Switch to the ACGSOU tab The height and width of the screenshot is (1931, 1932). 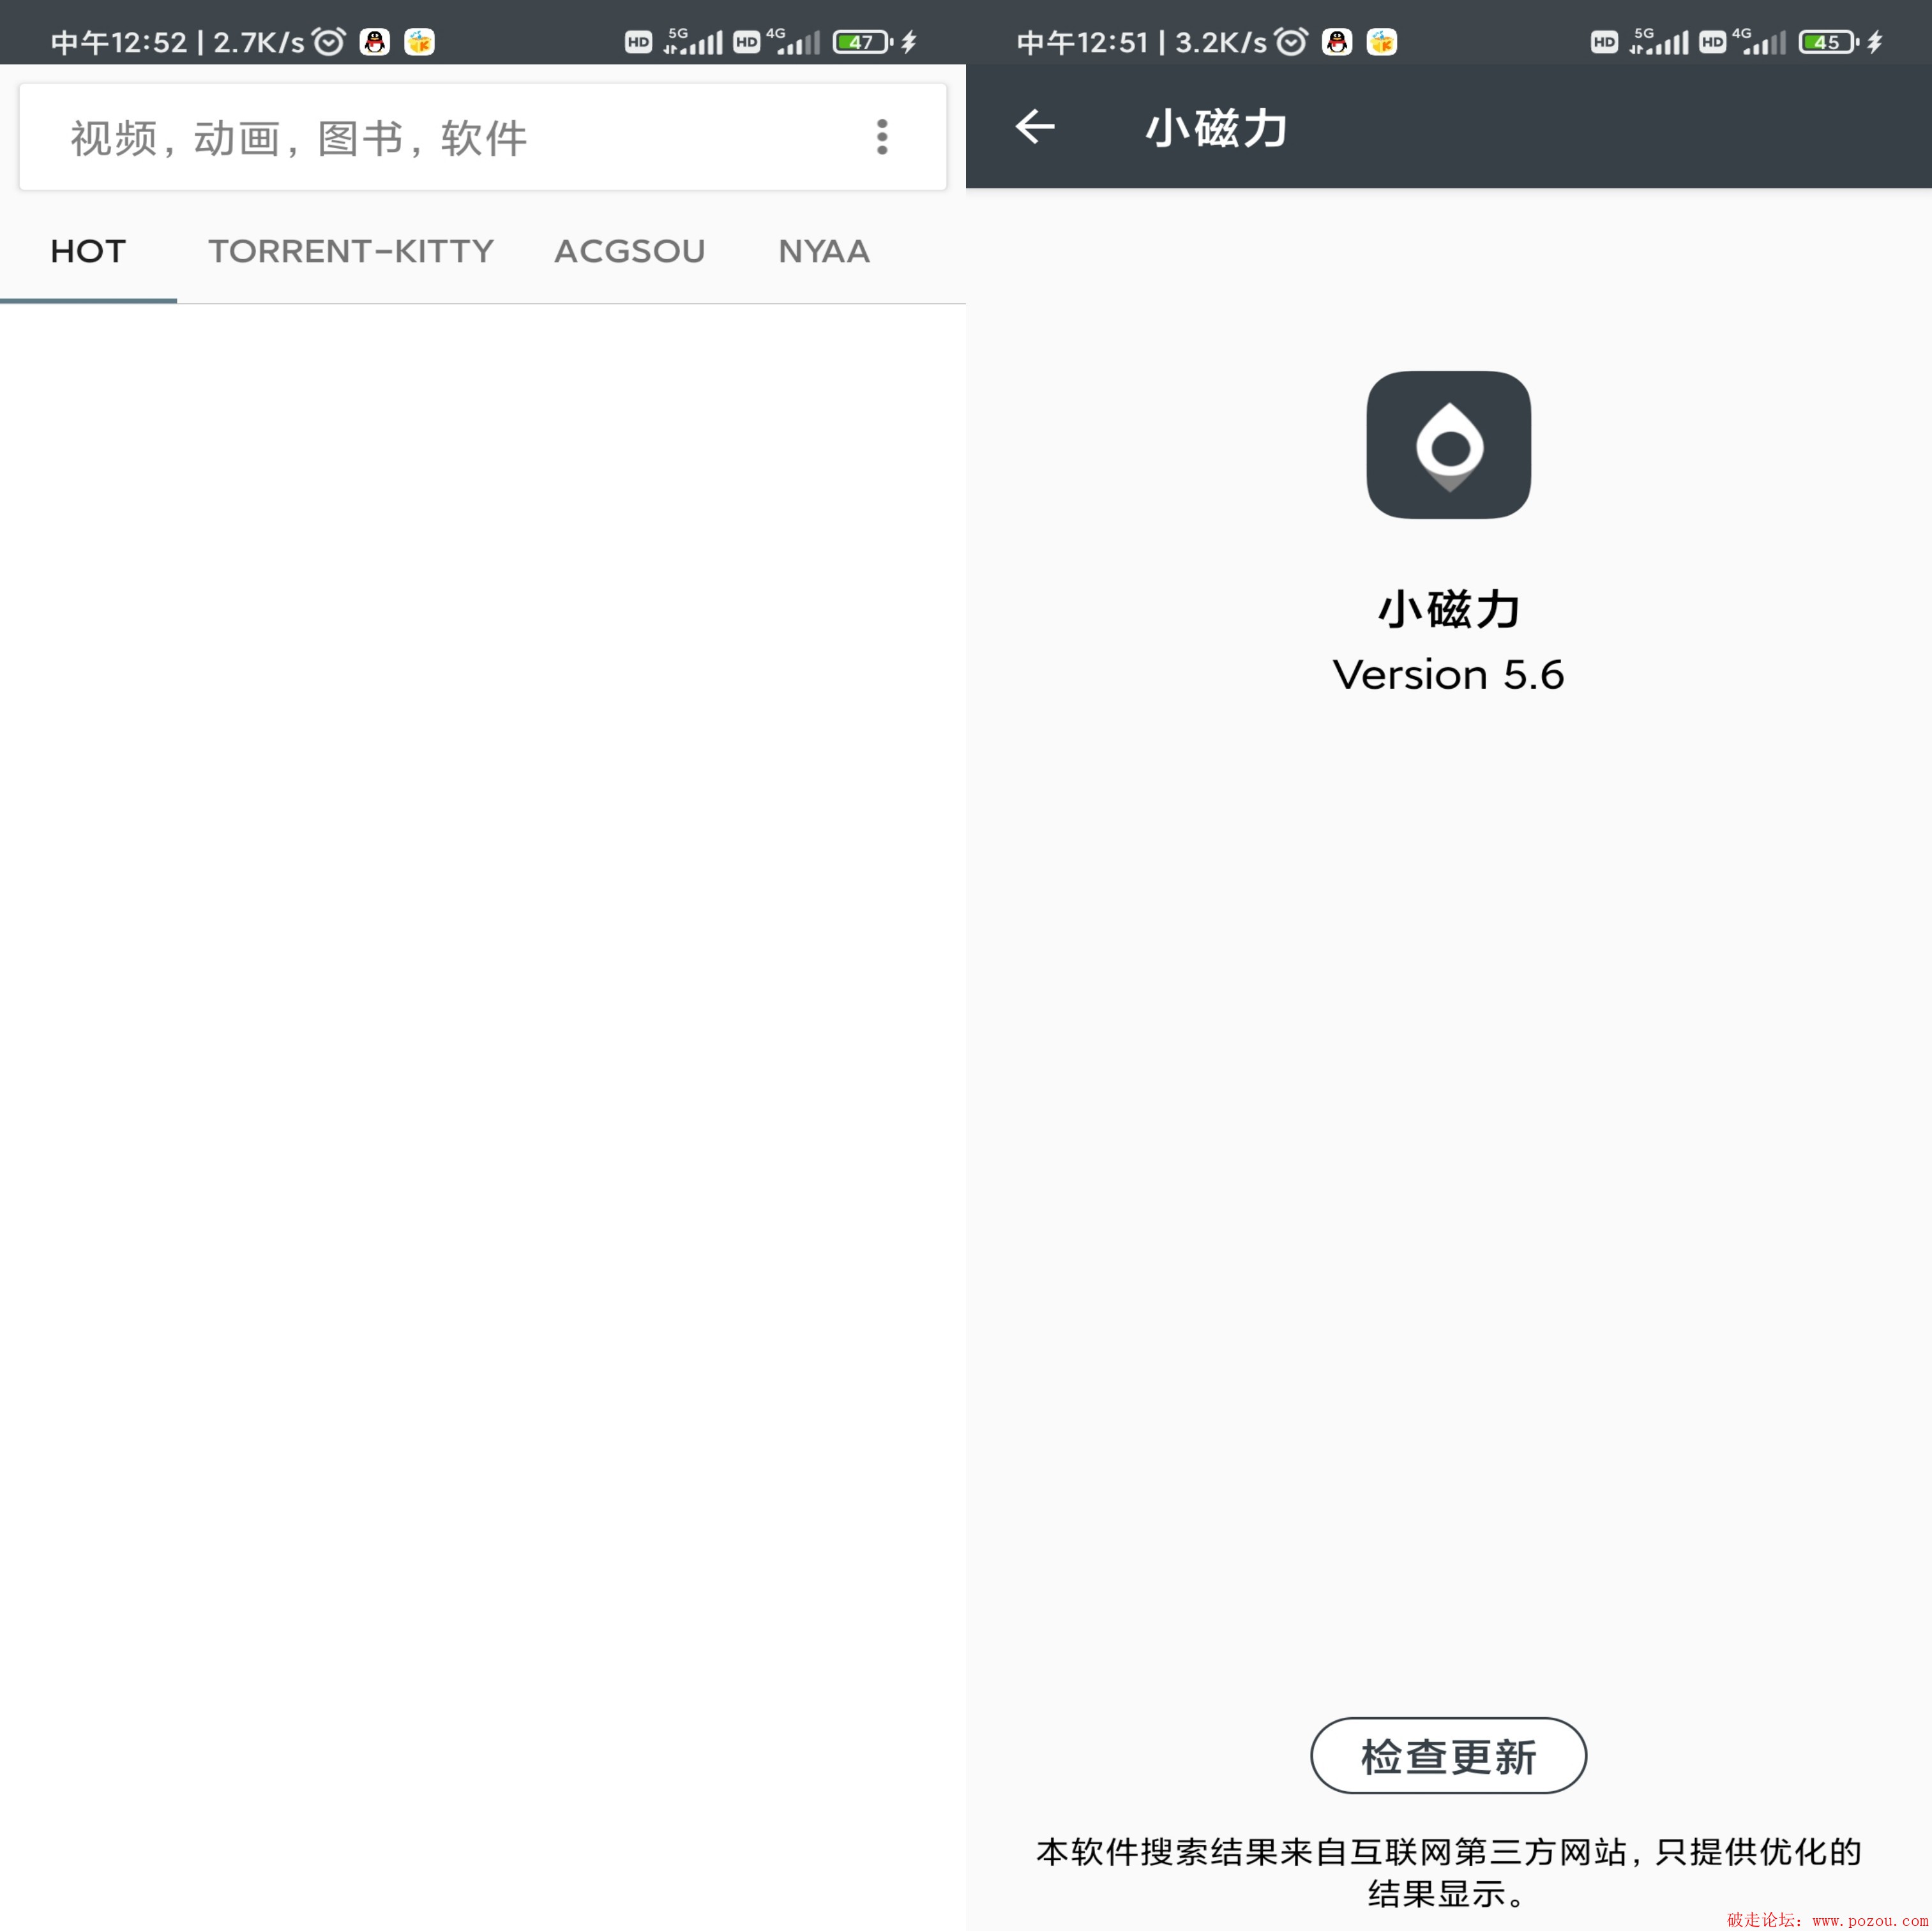coord(630,251)
